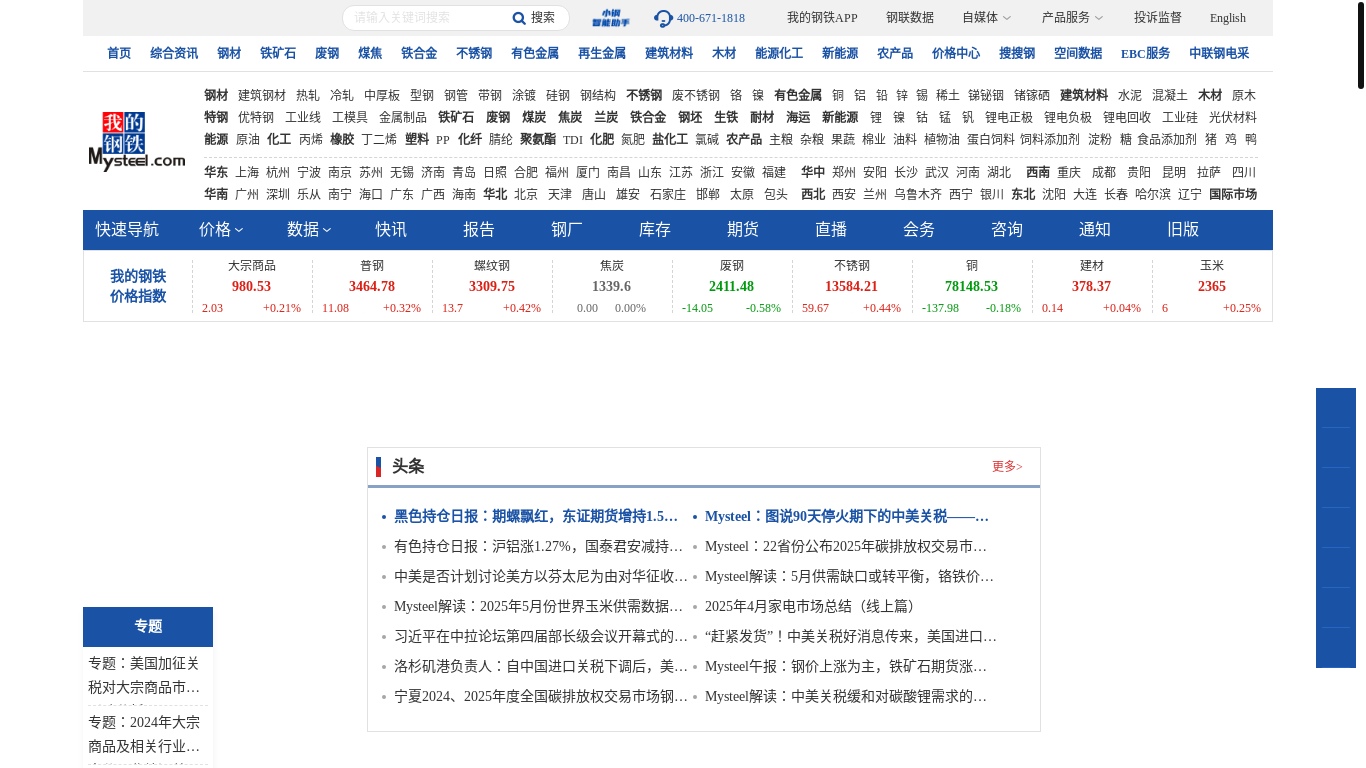Open article 洛杉矶港负责人
The height and width of the screenshot is (768, 1366).
[541, 666]
